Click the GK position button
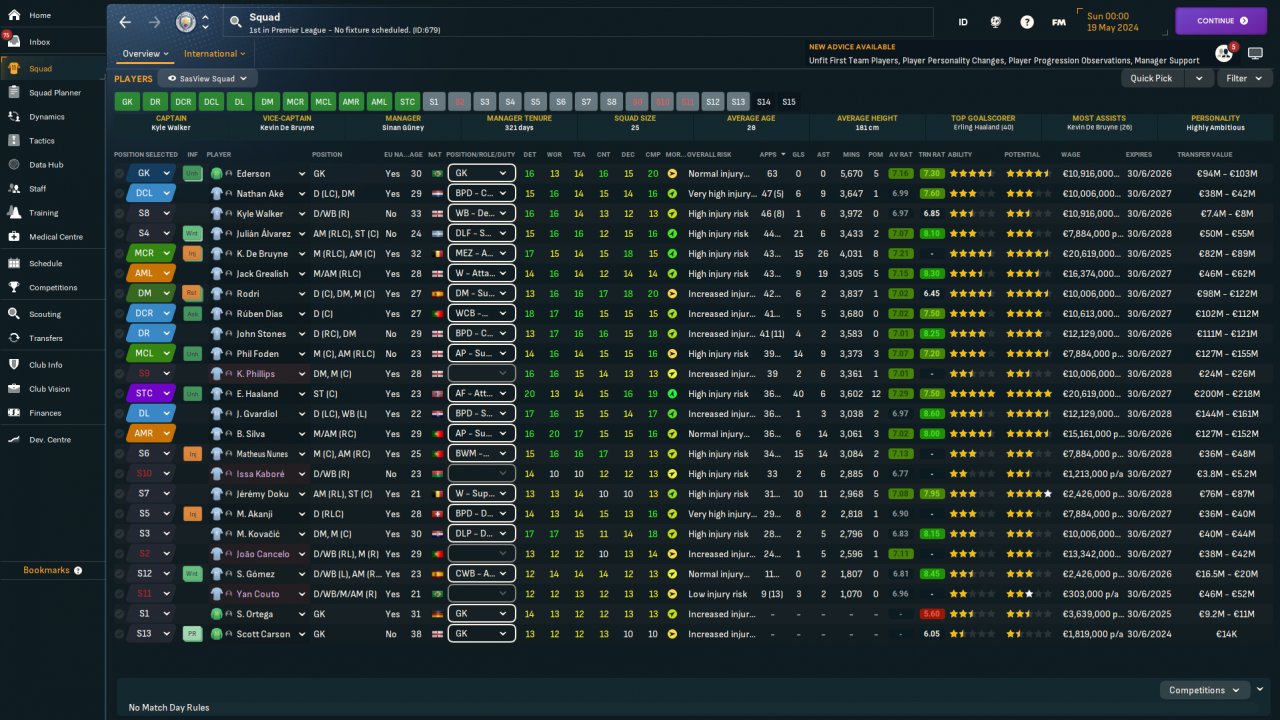 coord(127,102)
